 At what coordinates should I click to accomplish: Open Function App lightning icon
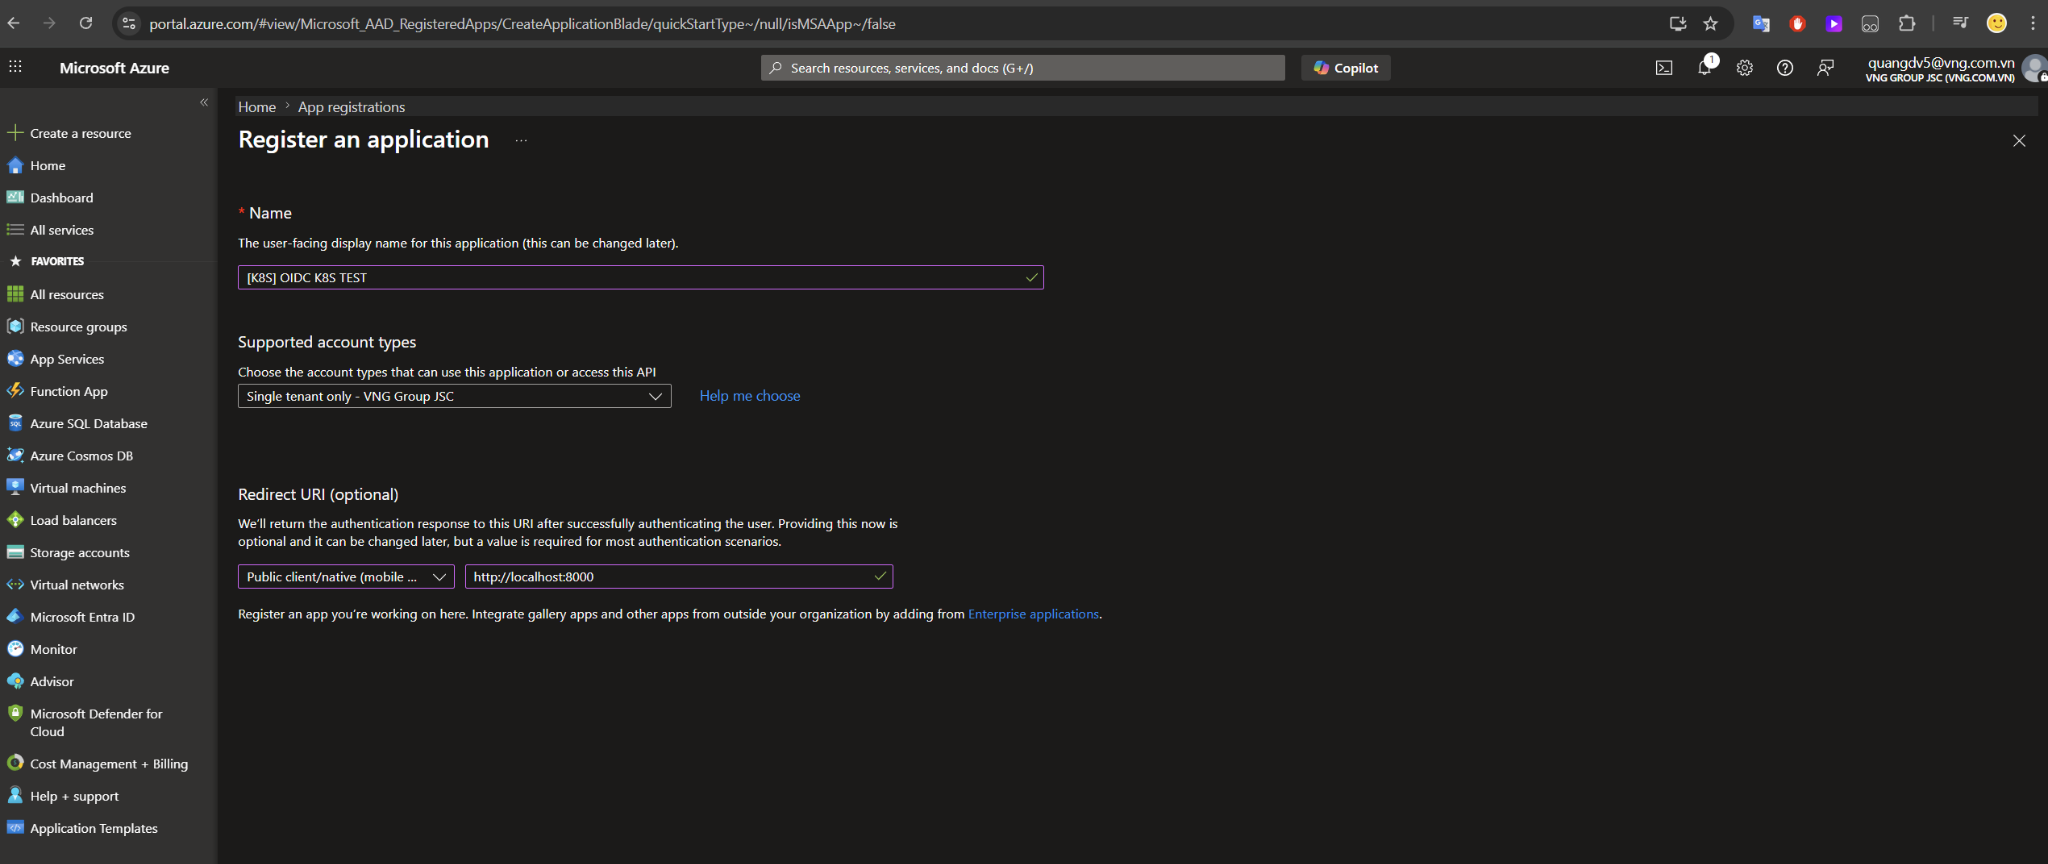click(15, 391)
